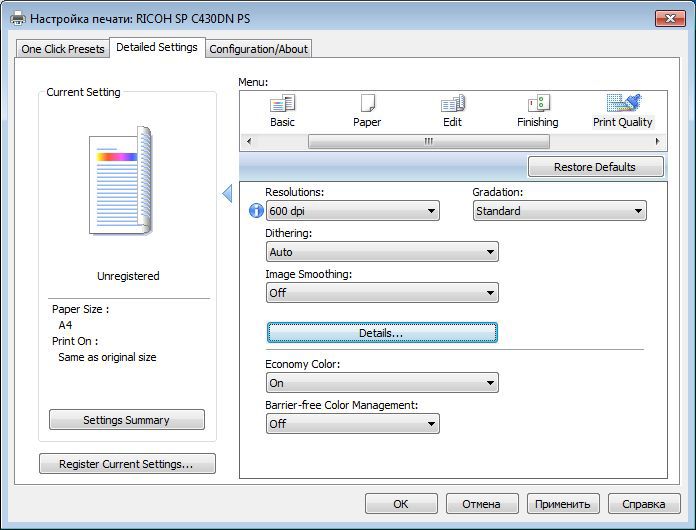Click the info icon beside Resolutions
The image size is (696, 530).
(255, 211)
